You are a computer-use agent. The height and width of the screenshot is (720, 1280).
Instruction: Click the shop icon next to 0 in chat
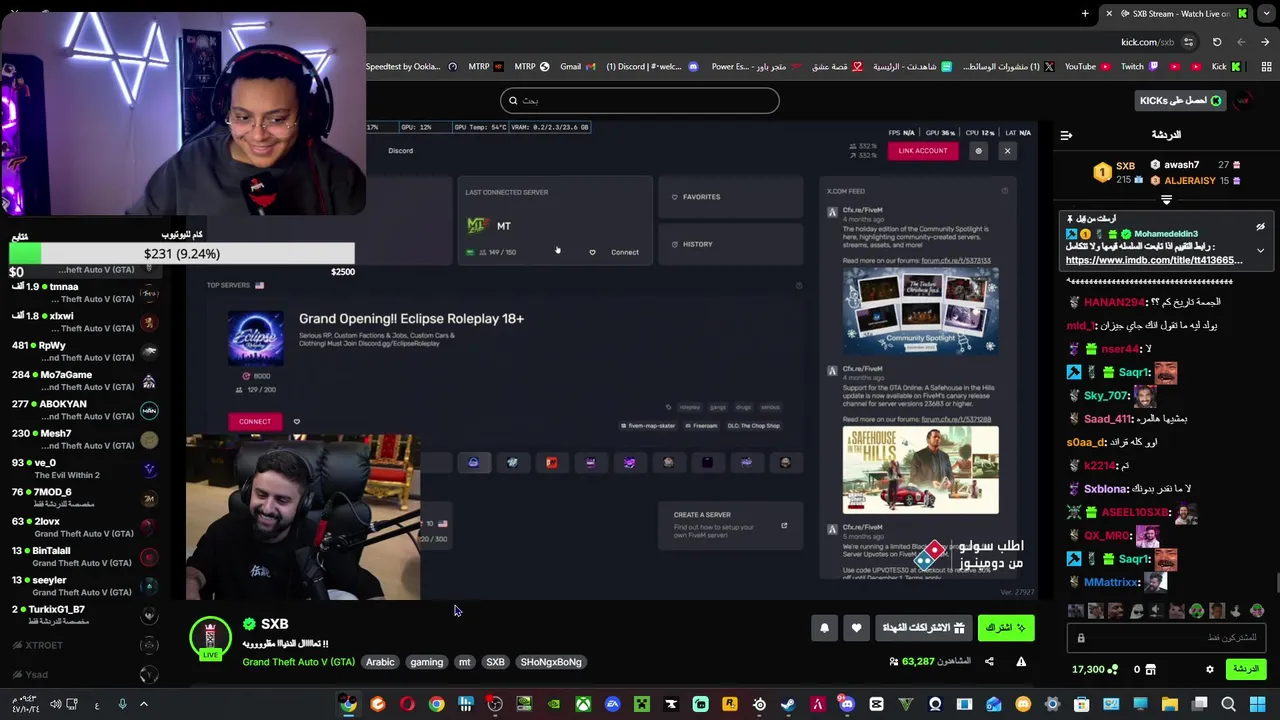[1150, 669]
